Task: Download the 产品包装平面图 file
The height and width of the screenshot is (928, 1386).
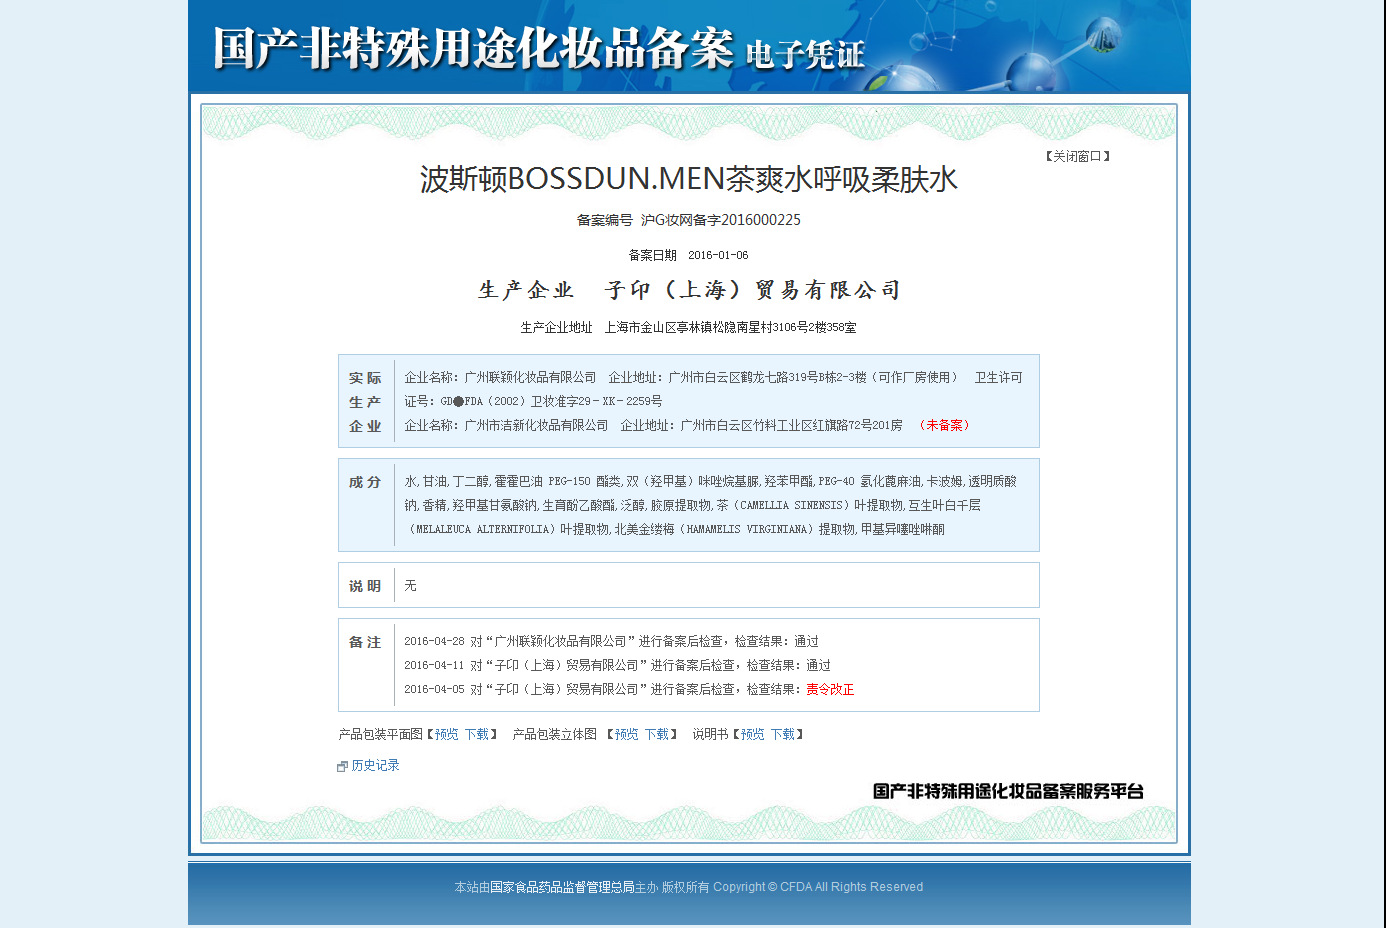Action: click(477, 734)
